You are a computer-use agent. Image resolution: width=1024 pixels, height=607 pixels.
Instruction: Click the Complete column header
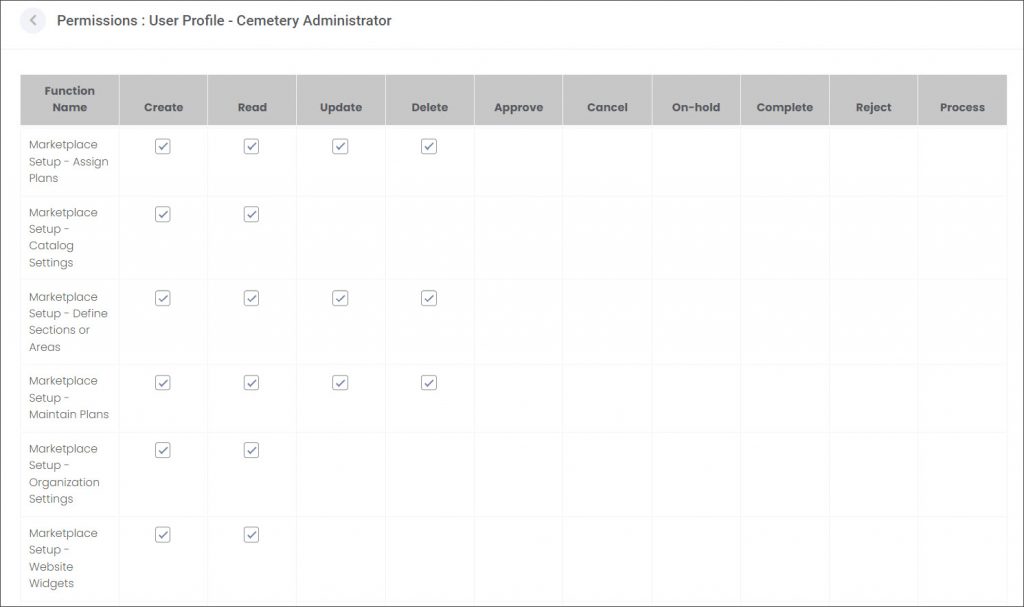point(785,99)
